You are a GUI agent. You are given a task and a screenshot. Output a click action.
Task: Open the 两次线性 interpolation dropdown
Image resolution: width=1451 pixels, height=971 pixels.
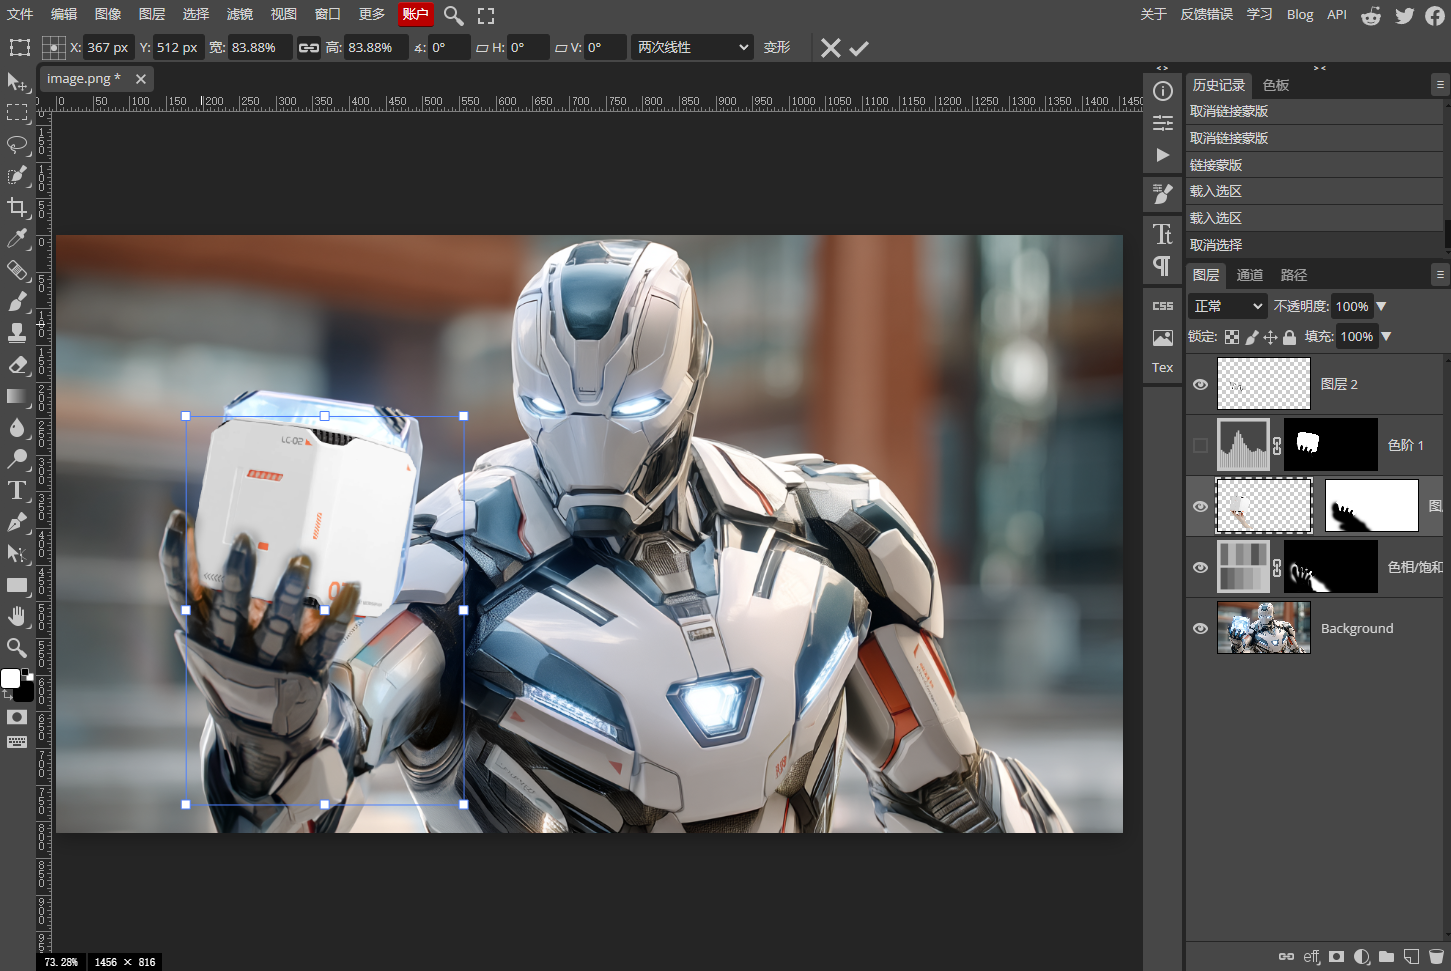point(692,48)
